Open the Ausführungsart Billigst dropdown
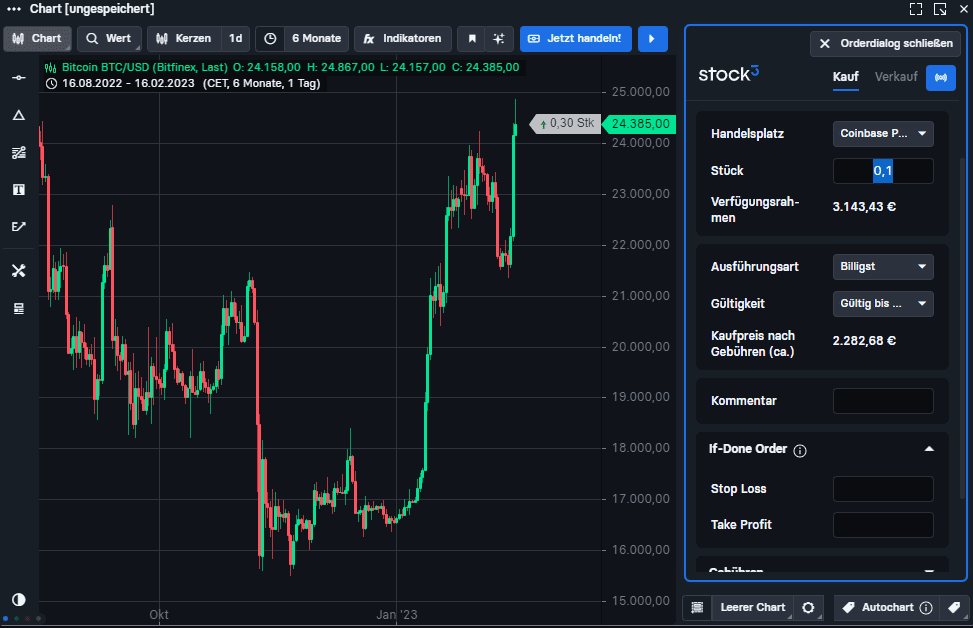The image size is (973, 628). pos(883,266)
